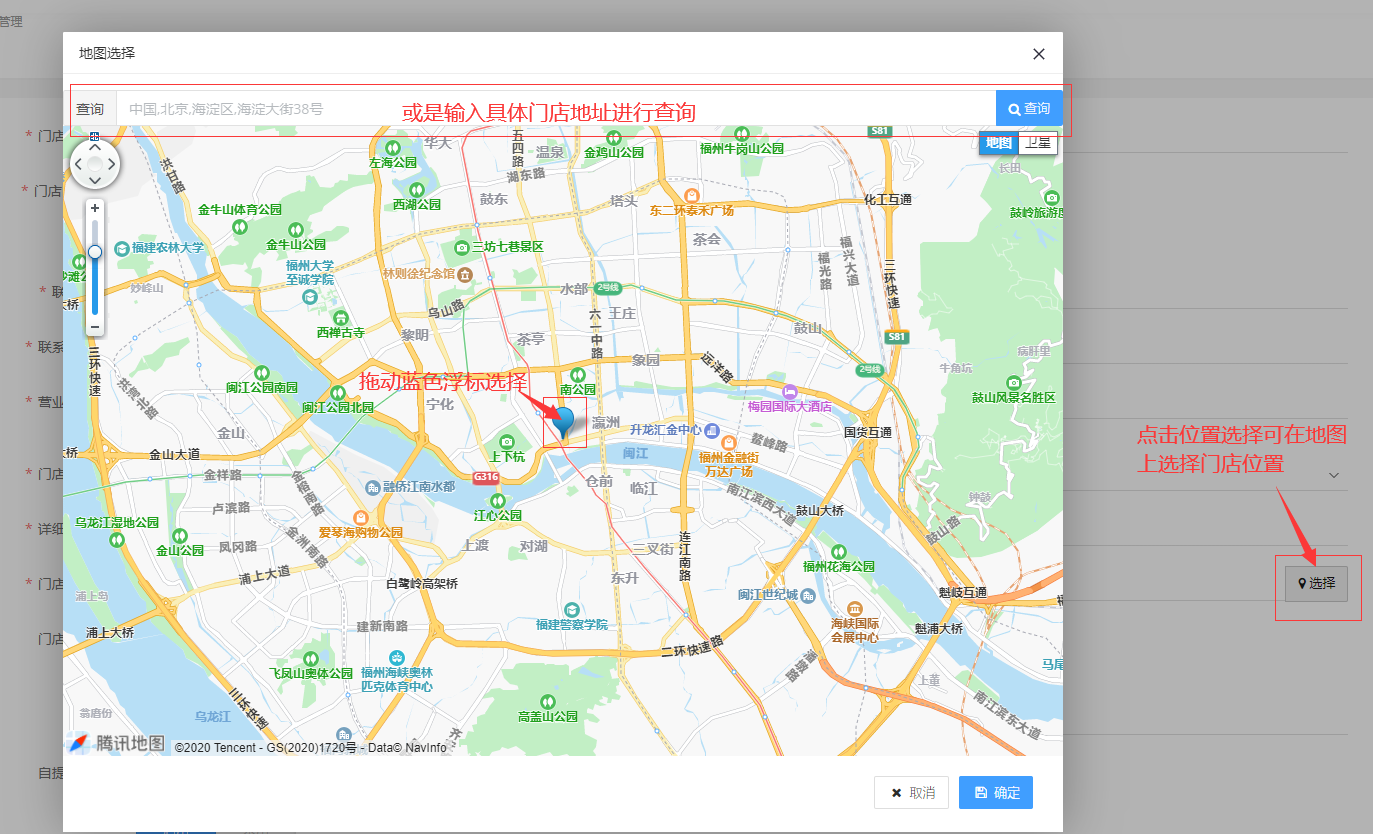Confirm selection with 确定 button
Viewport: 1373px width, 834px height.
[x=996, y=792]
